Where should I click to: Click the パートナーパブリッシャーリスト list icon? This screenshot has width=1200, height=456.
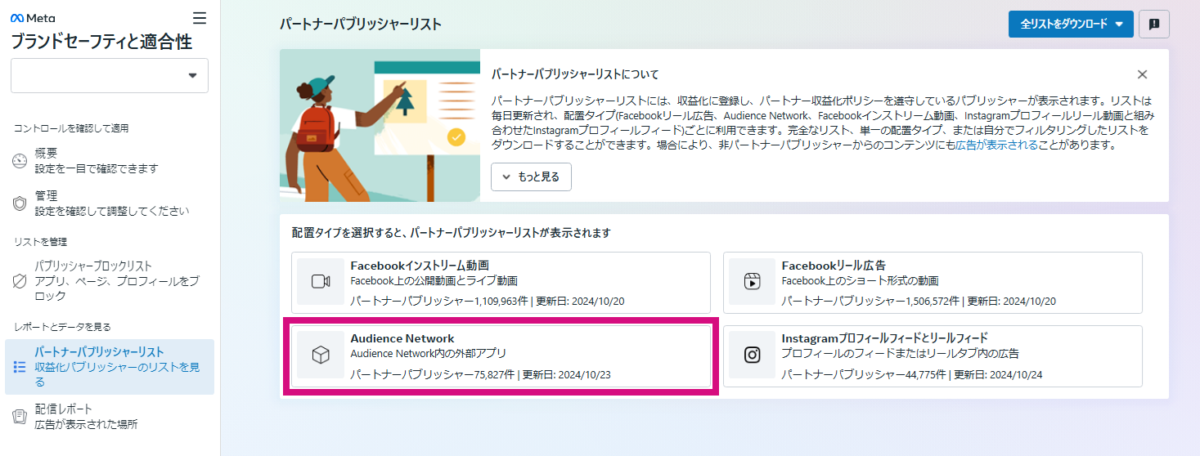click(19, 367)
